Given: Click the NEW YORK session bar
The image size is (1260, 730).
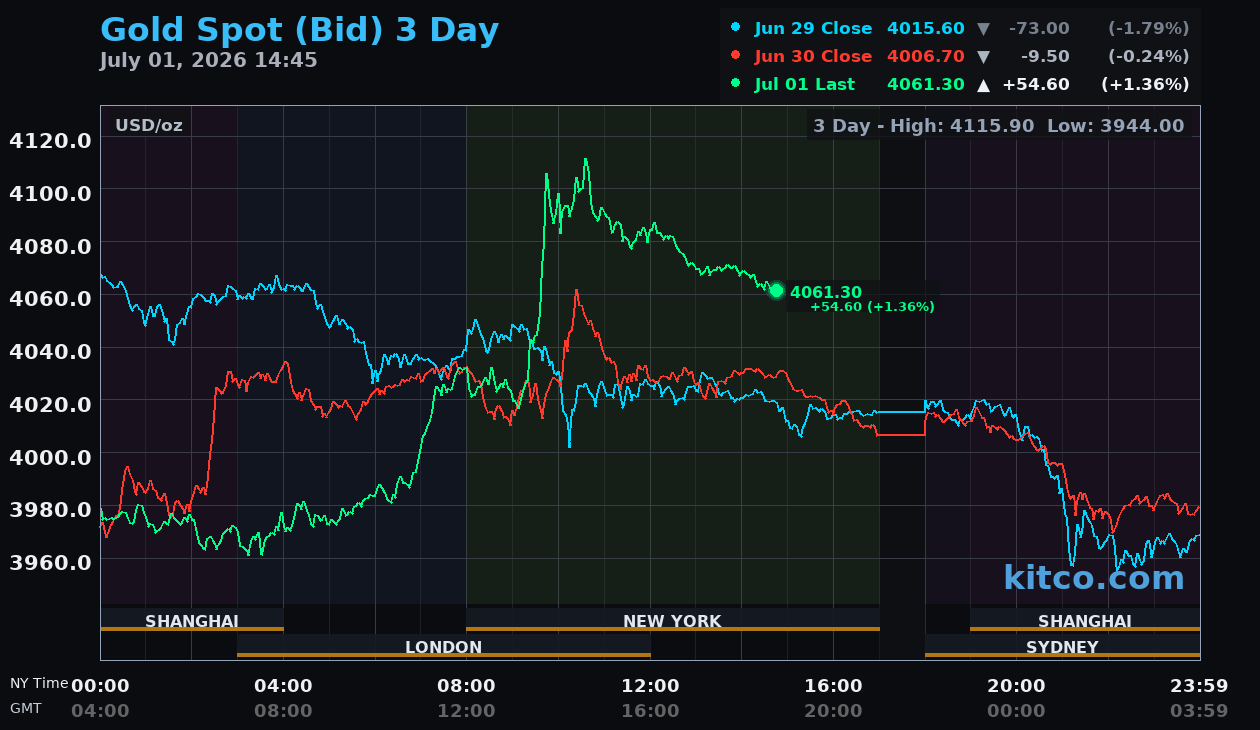Looking at the screenshot, I should tap(672, 621).
